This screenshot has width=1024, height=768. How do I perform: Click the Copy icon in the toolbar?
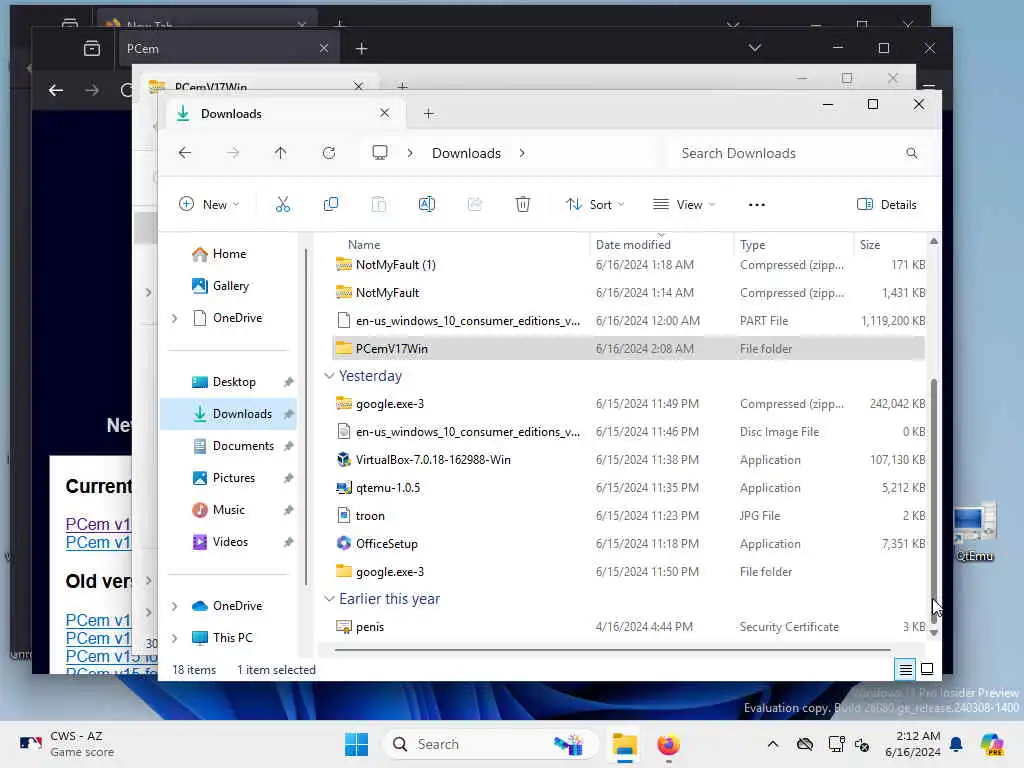pos(331,204)
